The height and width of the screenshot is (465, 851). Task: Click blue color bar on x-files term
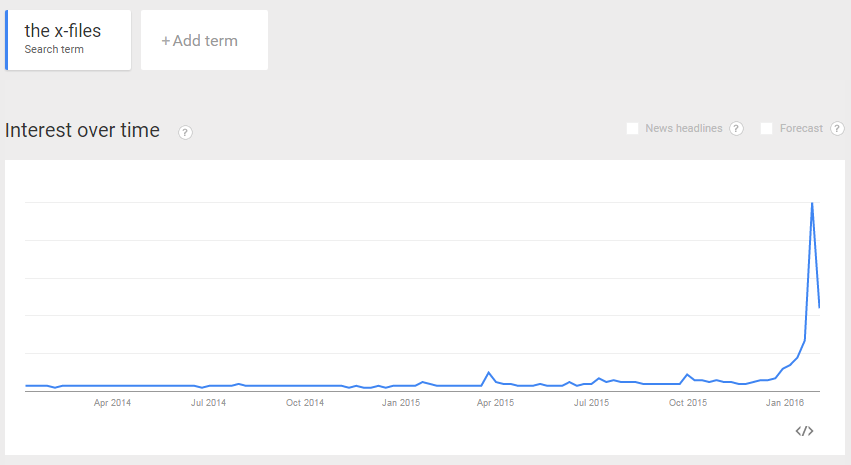click(x=6, y=40)
